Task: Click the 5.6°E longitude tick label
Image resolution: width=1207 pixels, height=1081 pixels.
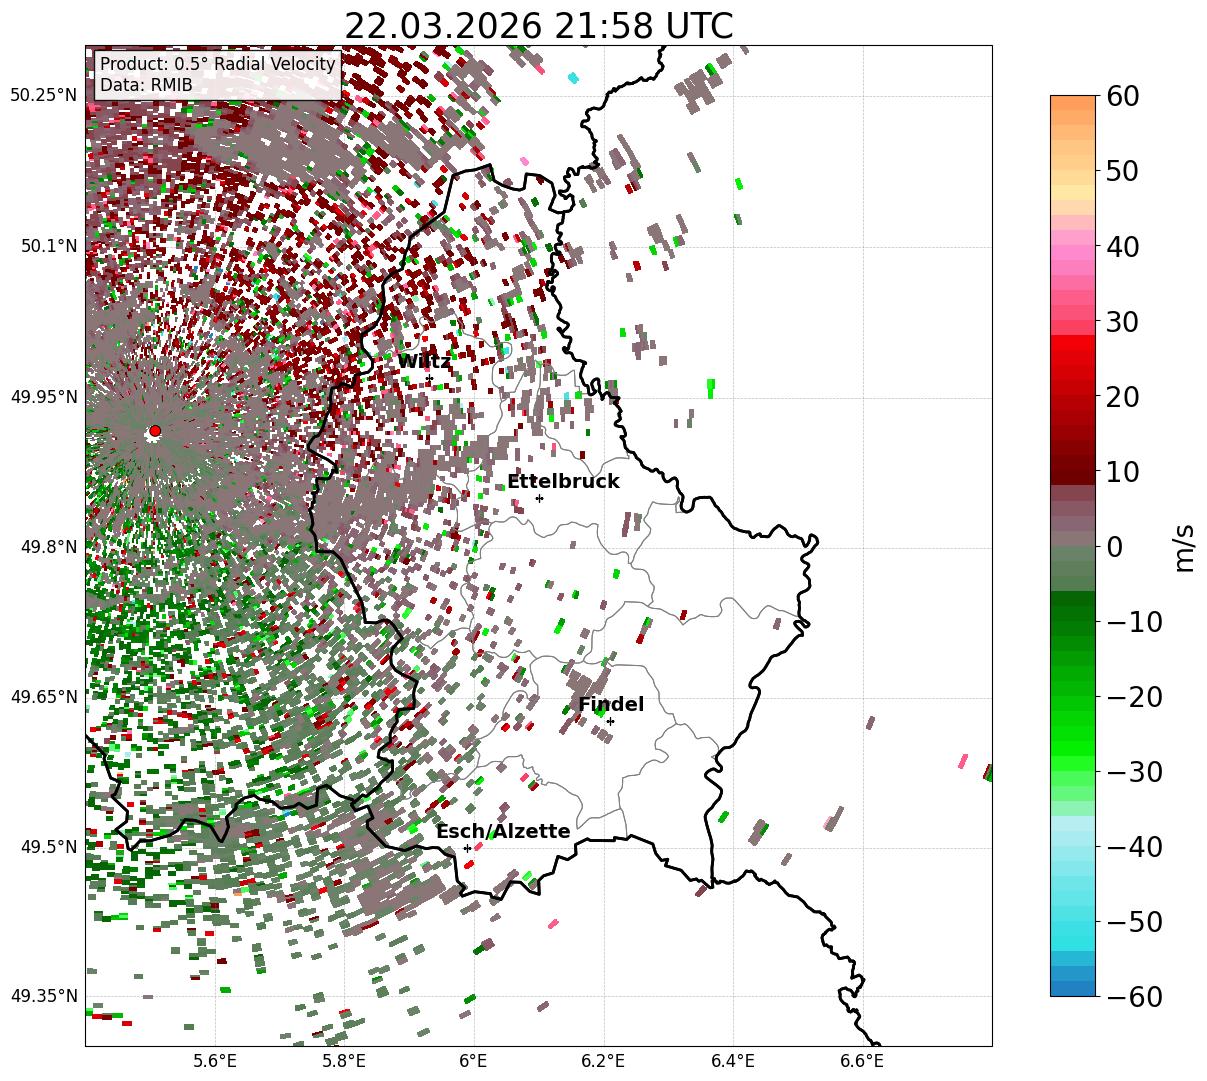Action: click(215, 1062)
